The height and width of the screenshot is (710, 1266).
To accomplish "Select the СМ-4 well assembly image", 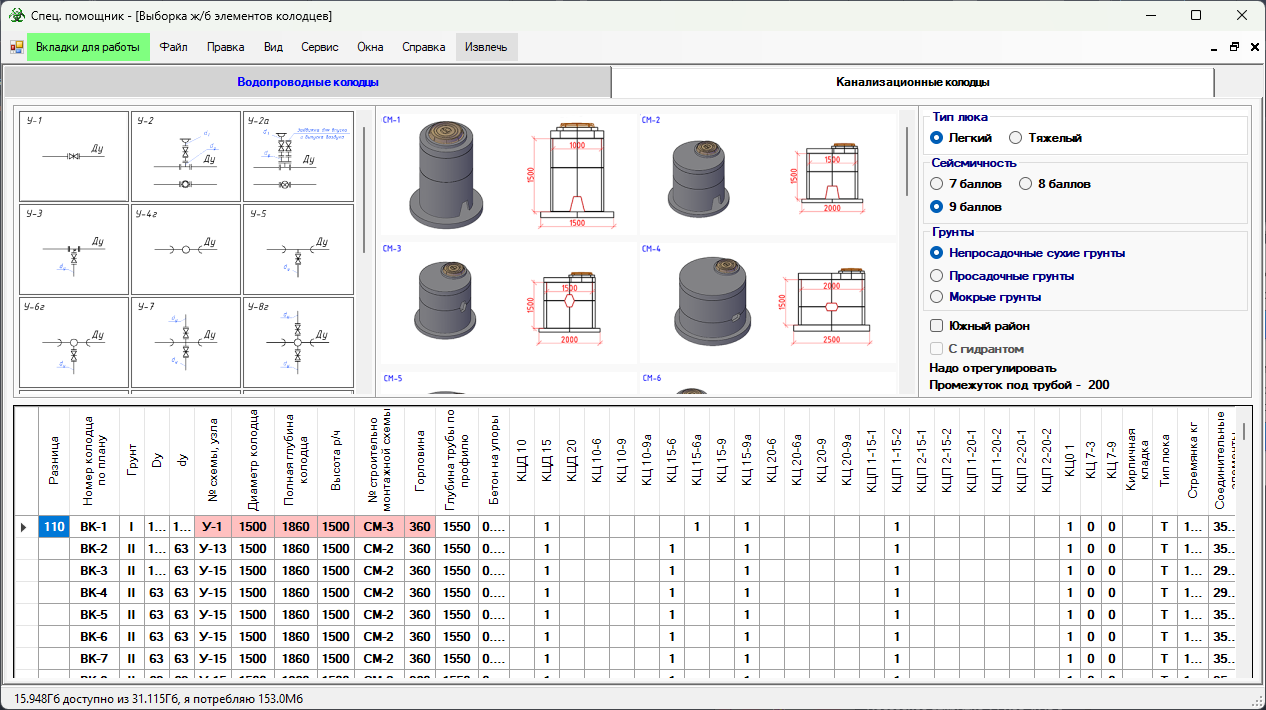I will 767,303.
